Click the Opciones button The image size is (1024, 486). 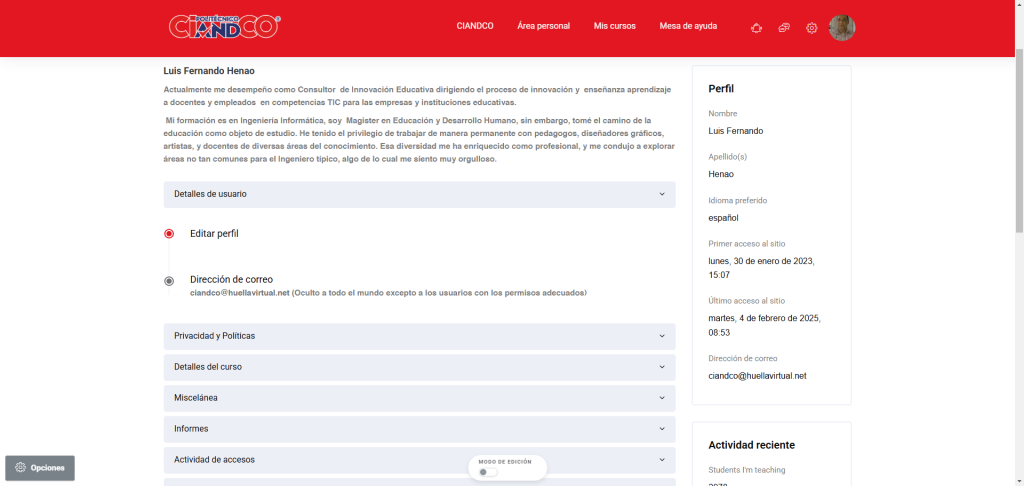(40, 468)
